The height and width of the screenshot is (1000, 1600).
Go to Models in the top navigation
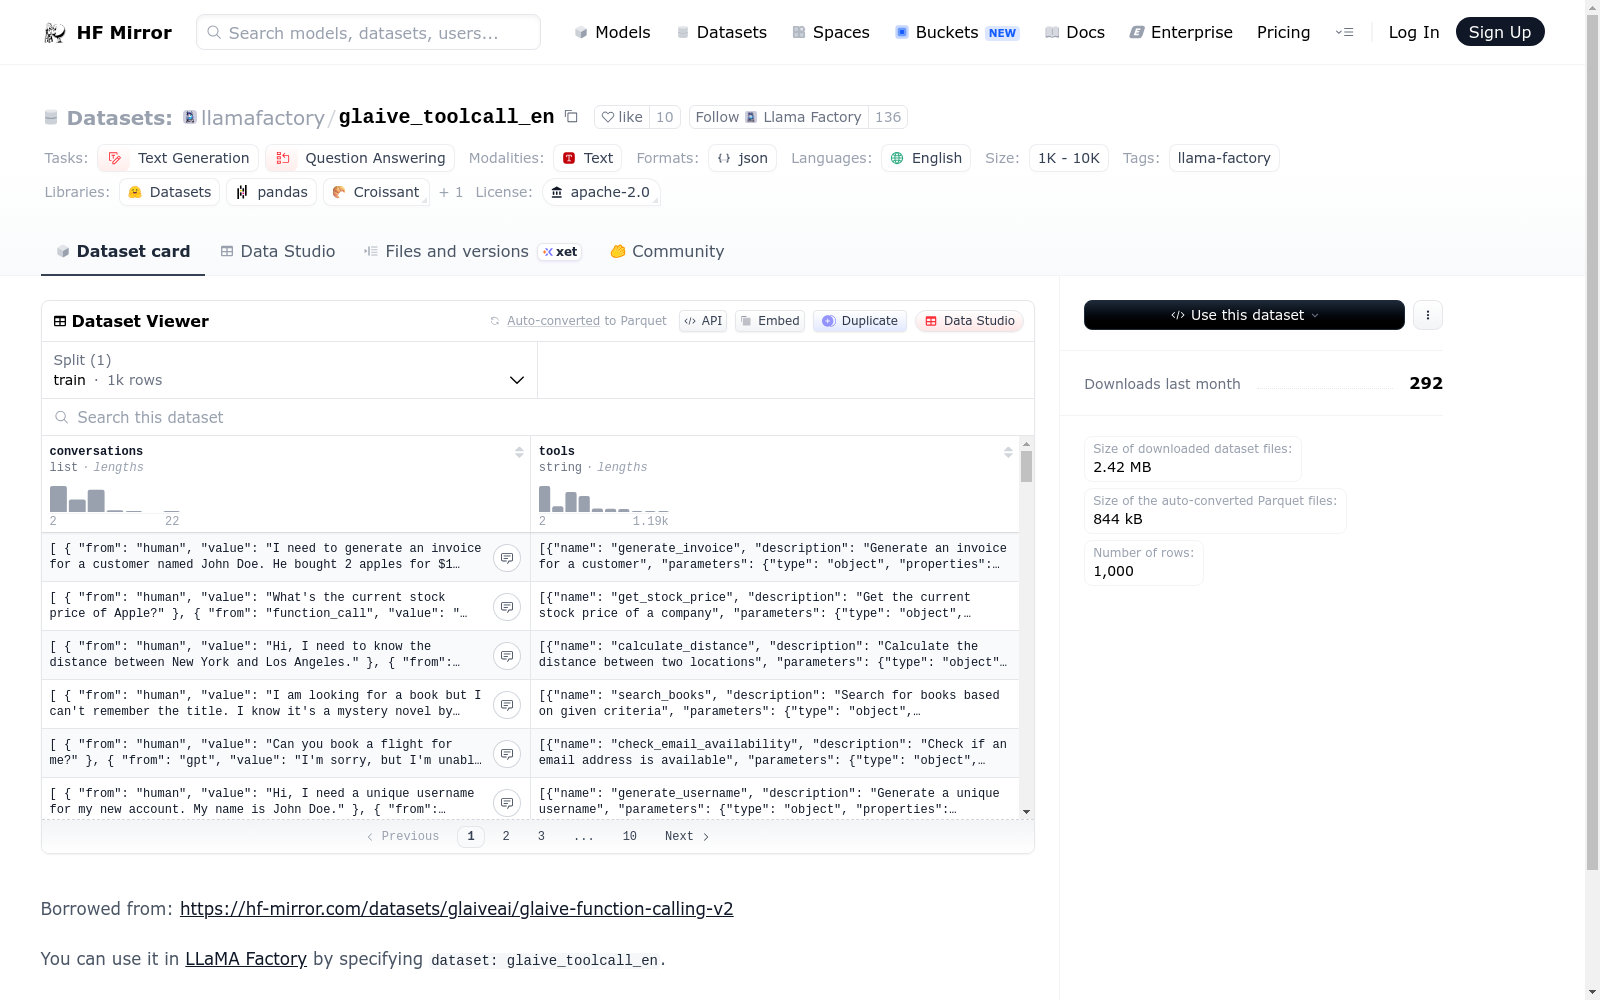pos(612,32)
